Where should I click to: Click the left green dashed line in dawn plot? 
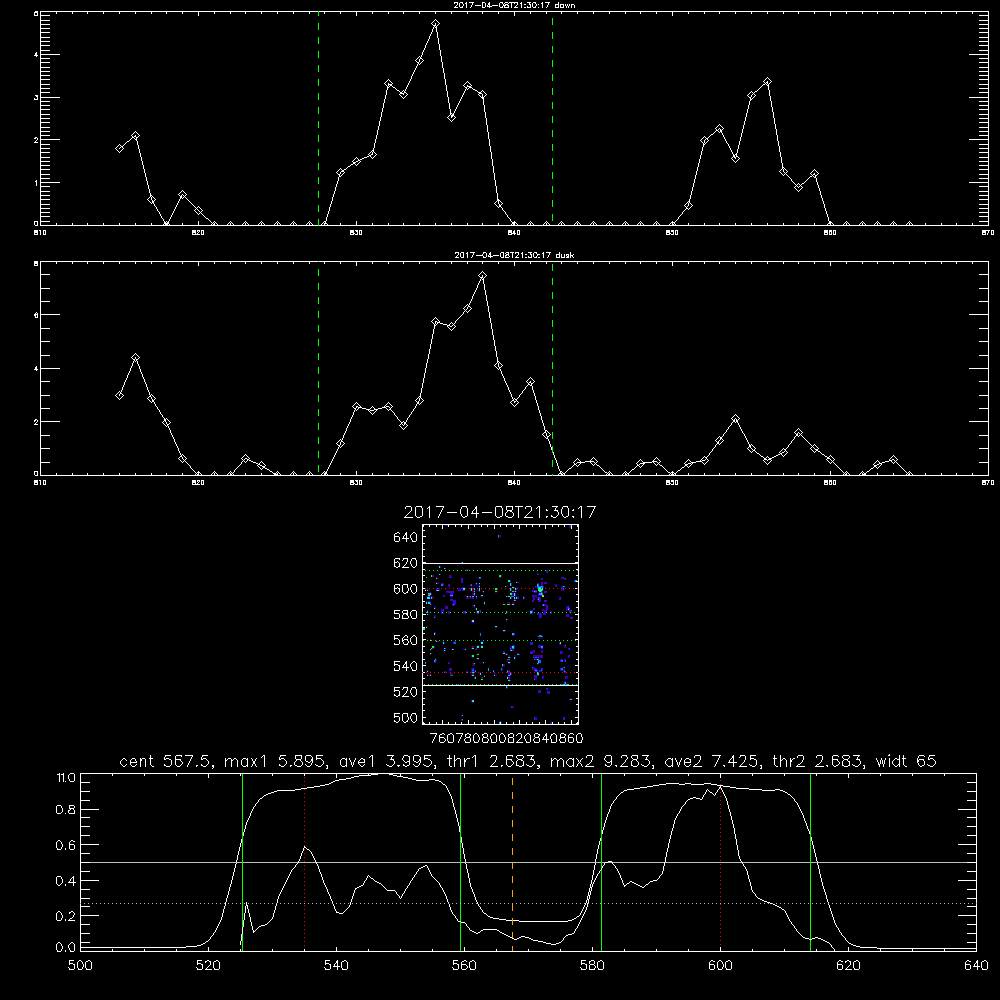(318, 119)
